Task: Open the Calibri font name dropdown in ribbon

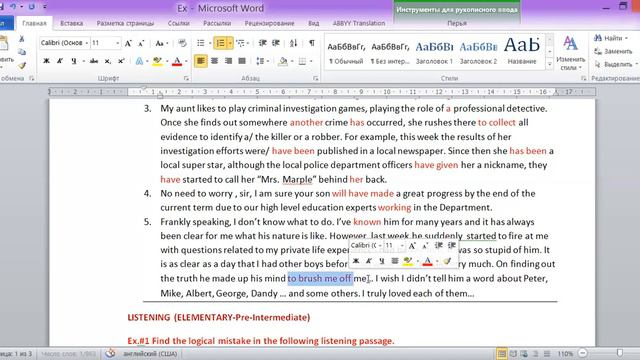Action: click(x=87, y=43)
